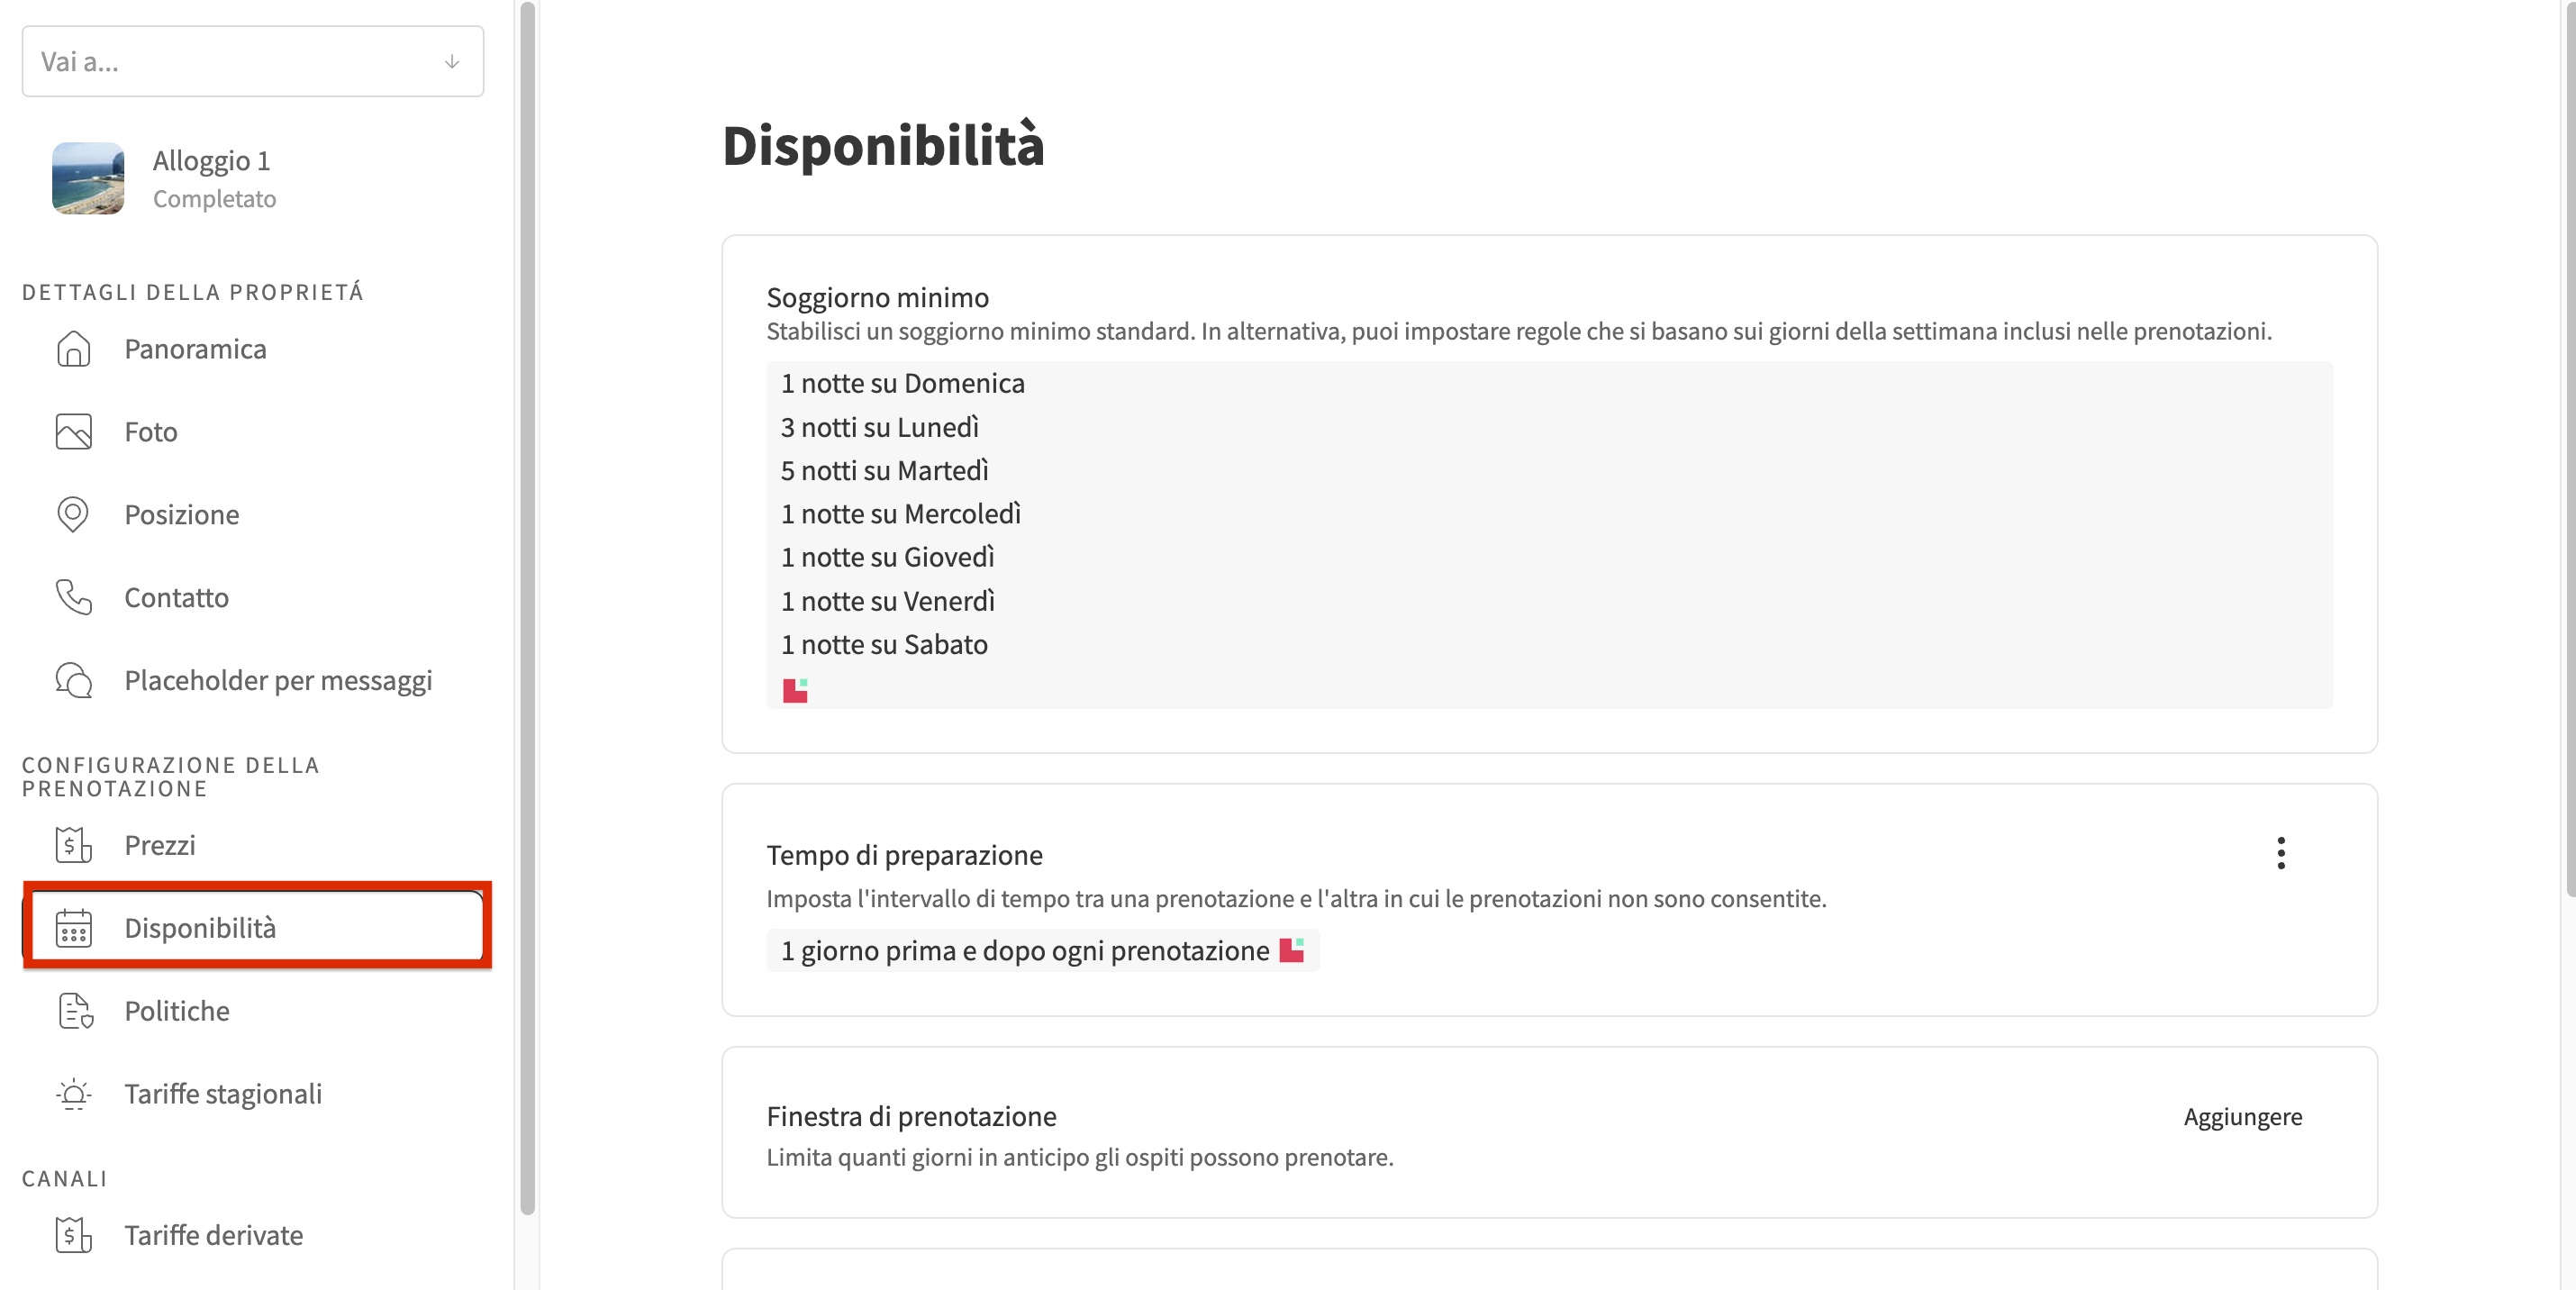Click the Placeholder per messaggi chat icon
The width and height of the screenshot is (2576, 1290).
click(x=73, y=680)
